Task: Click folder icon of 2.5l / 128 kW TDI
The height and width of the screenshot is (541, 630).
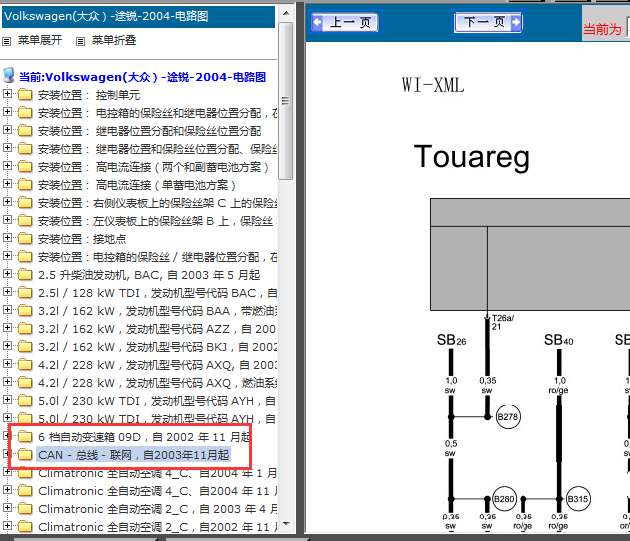Action: point(25,293)
